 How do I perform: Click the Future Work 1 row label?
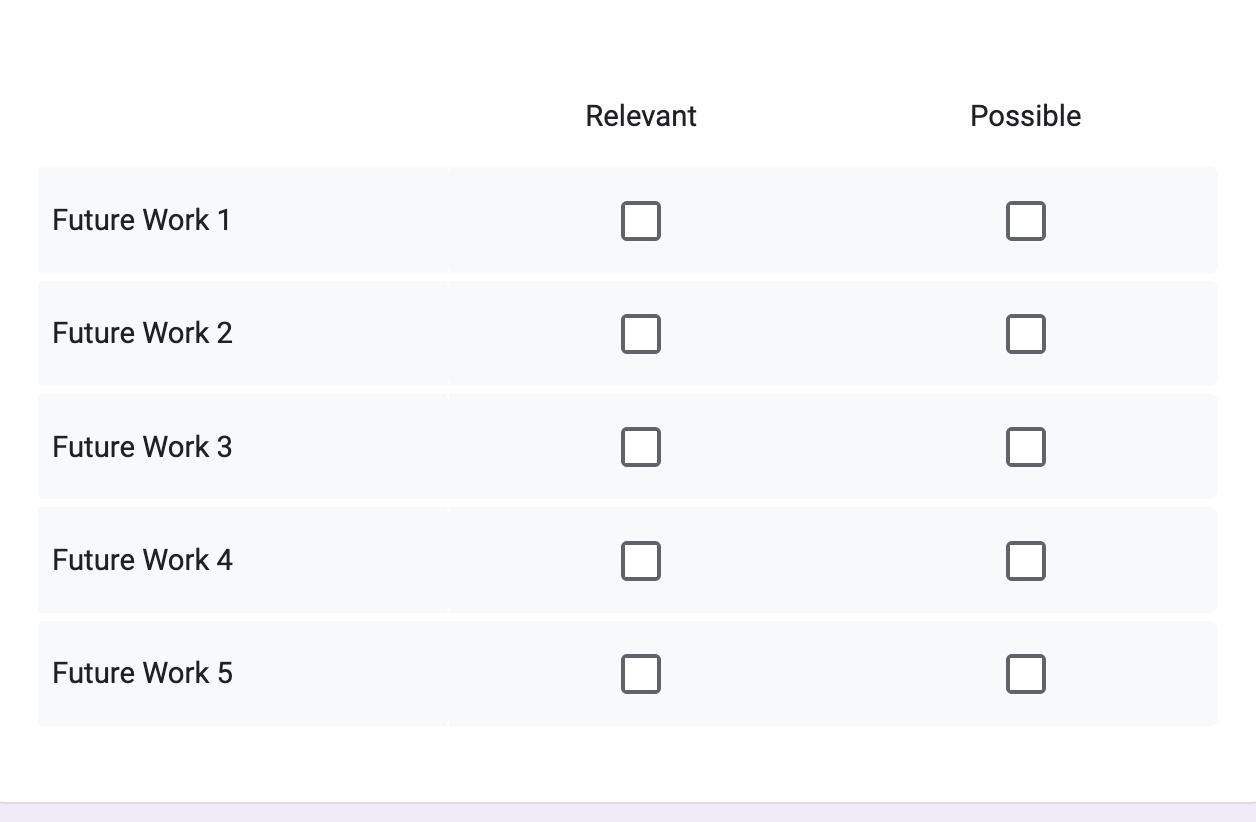[x=141, y=220]
